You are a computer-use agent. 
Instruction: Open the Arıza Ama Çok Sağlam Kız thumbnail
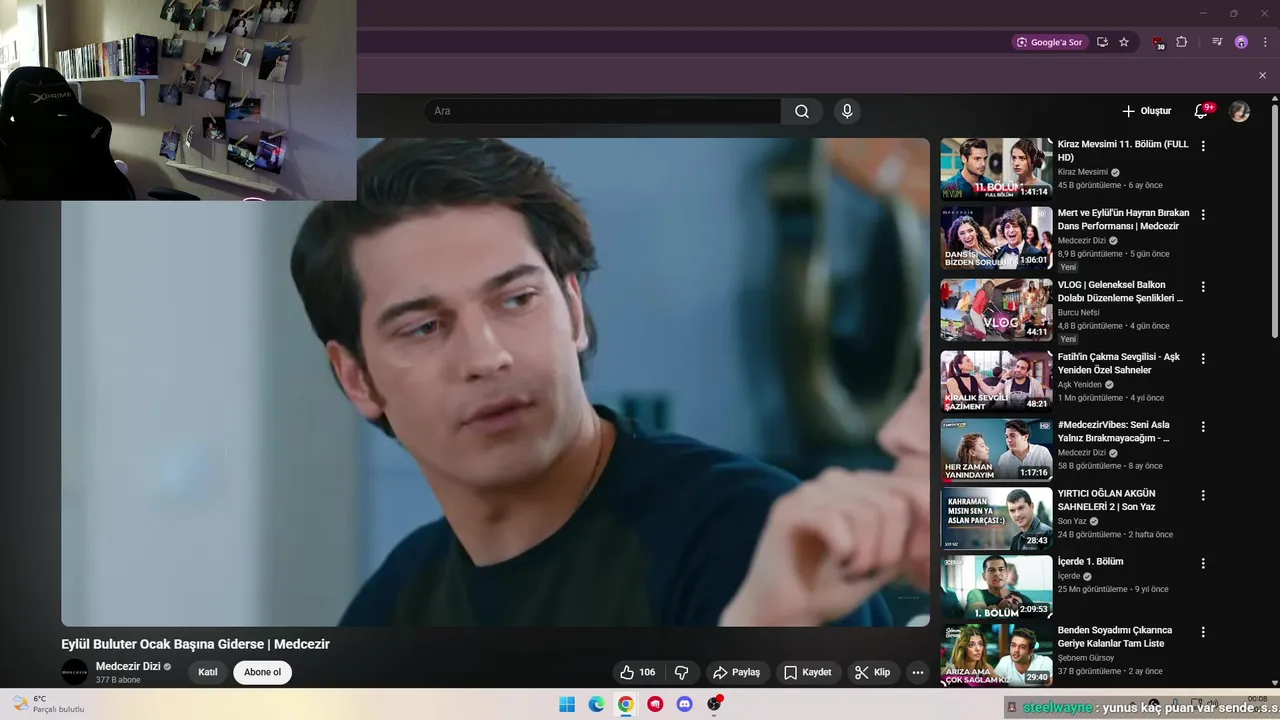(x=996, y=655)
